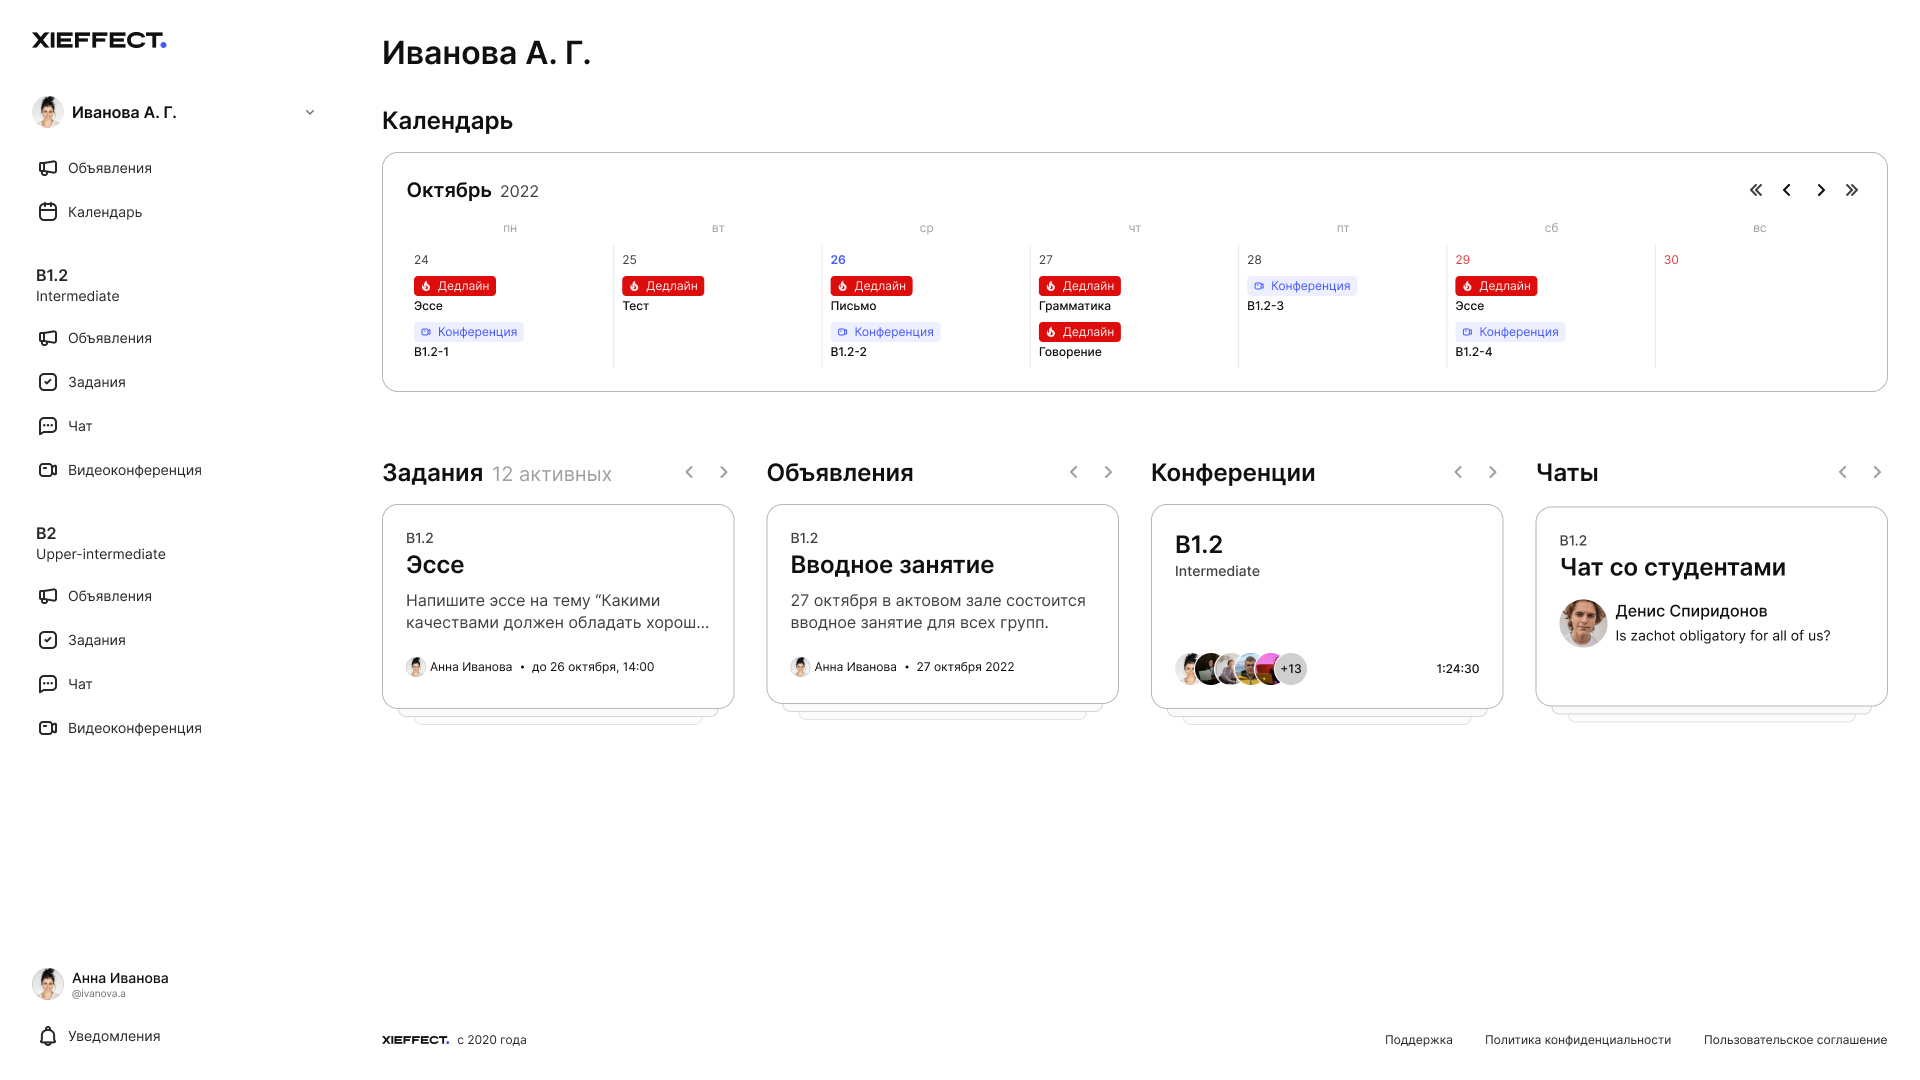The height and width of the screenshot is (1080, 1920).
Task: Next arrow in Конференции section
Action: (1493, 472)
